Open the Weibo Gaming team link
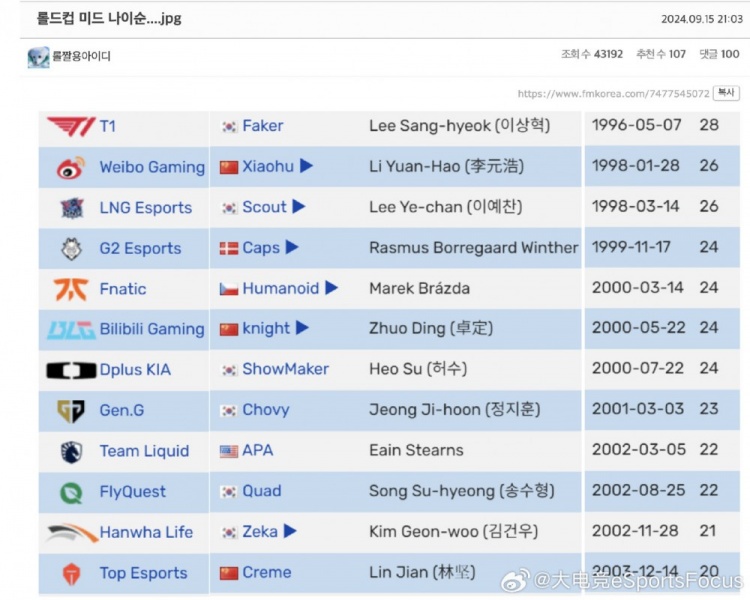The height and width of the screenshot is (600, 750). [152, 167]
